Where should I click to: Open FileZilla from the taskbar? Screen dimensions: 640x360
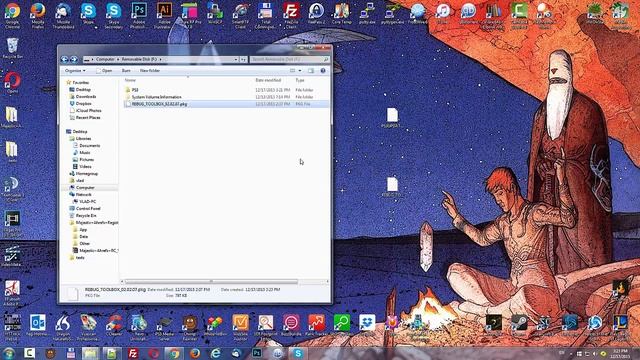(x=133, y=353)
